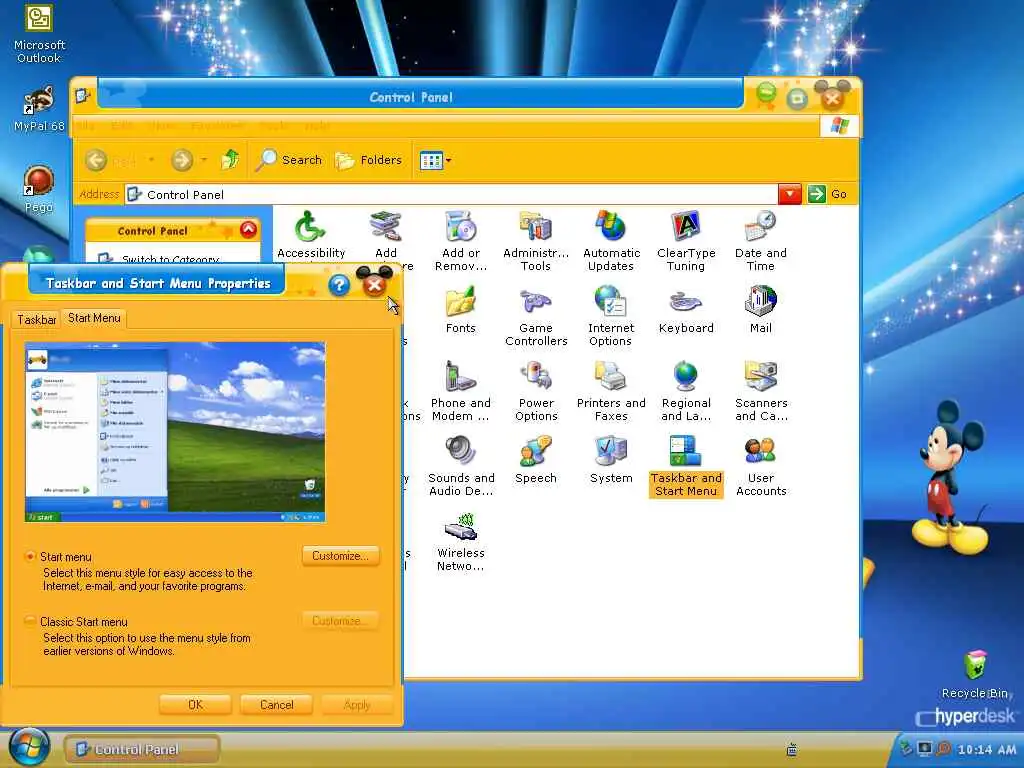Open the Start orb button
The width and height of the screenshot is (1024, 768).
tap(29, 747)
